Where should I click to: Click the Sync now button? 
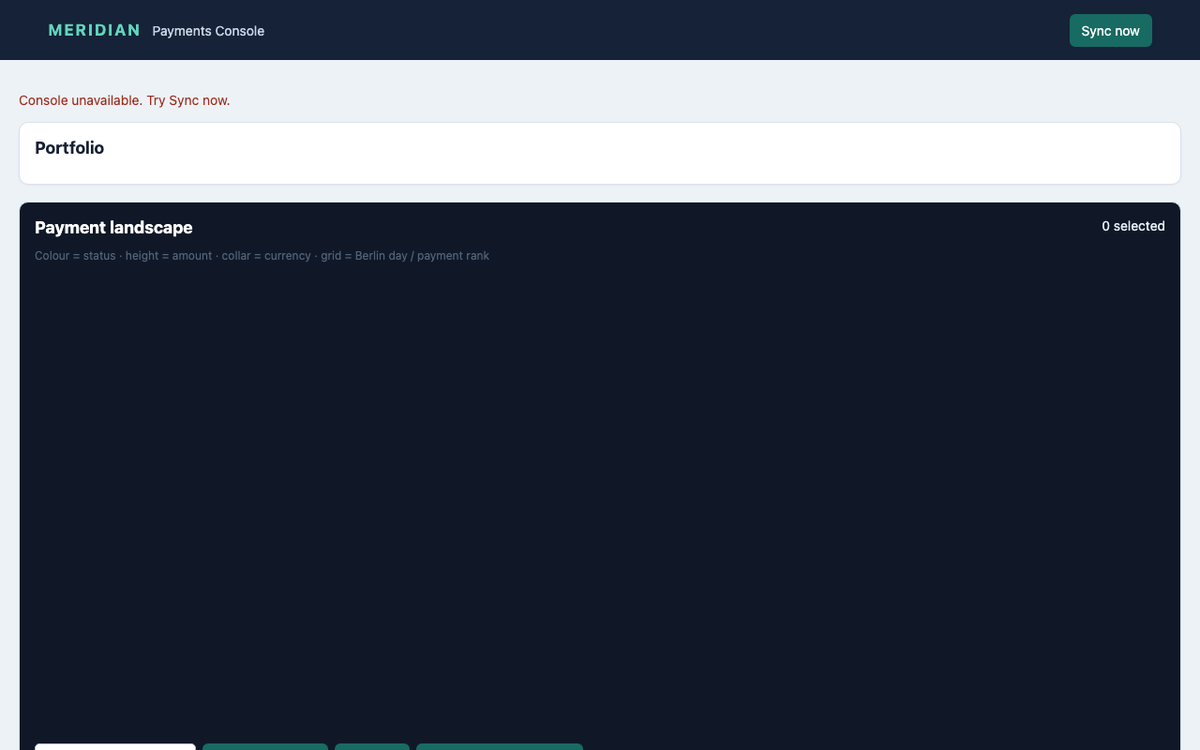(x=1111, y=31)
